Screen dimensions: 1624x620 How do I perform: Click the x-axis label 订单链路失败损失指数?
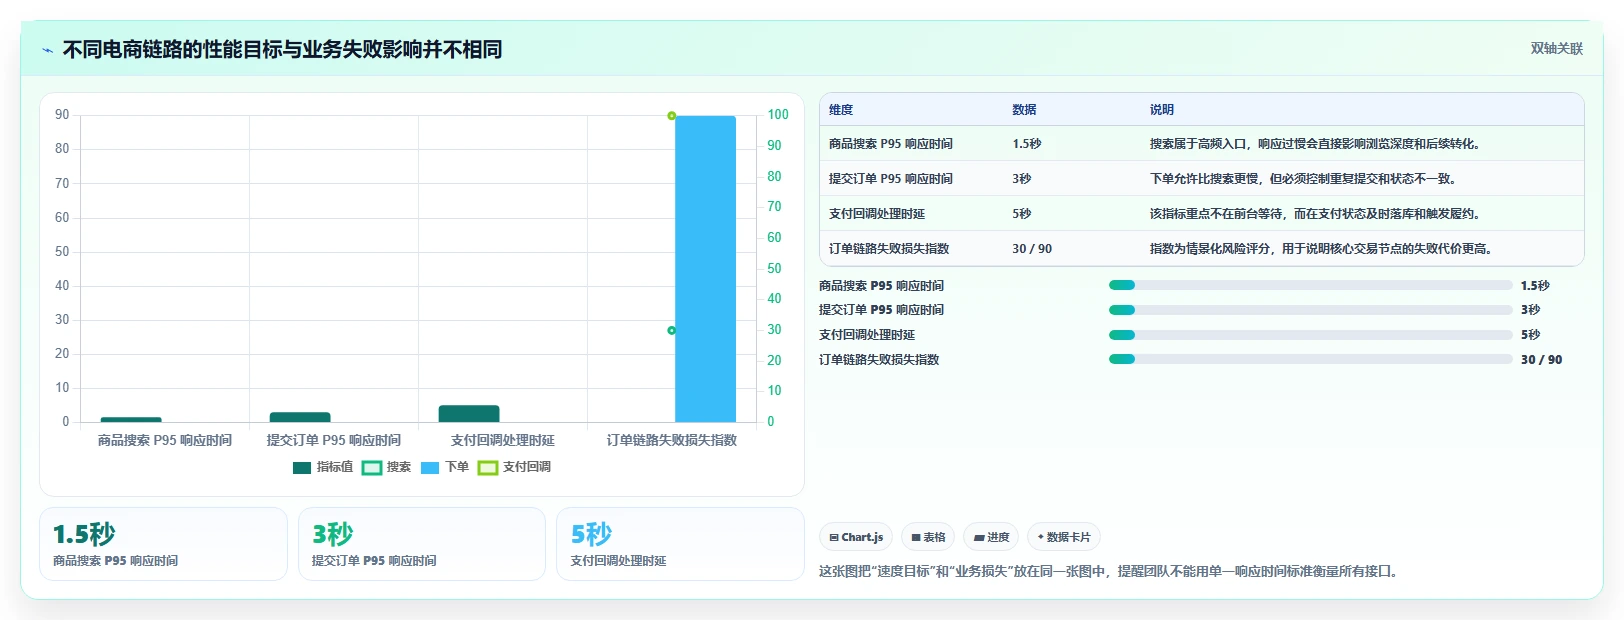point(672,440)
